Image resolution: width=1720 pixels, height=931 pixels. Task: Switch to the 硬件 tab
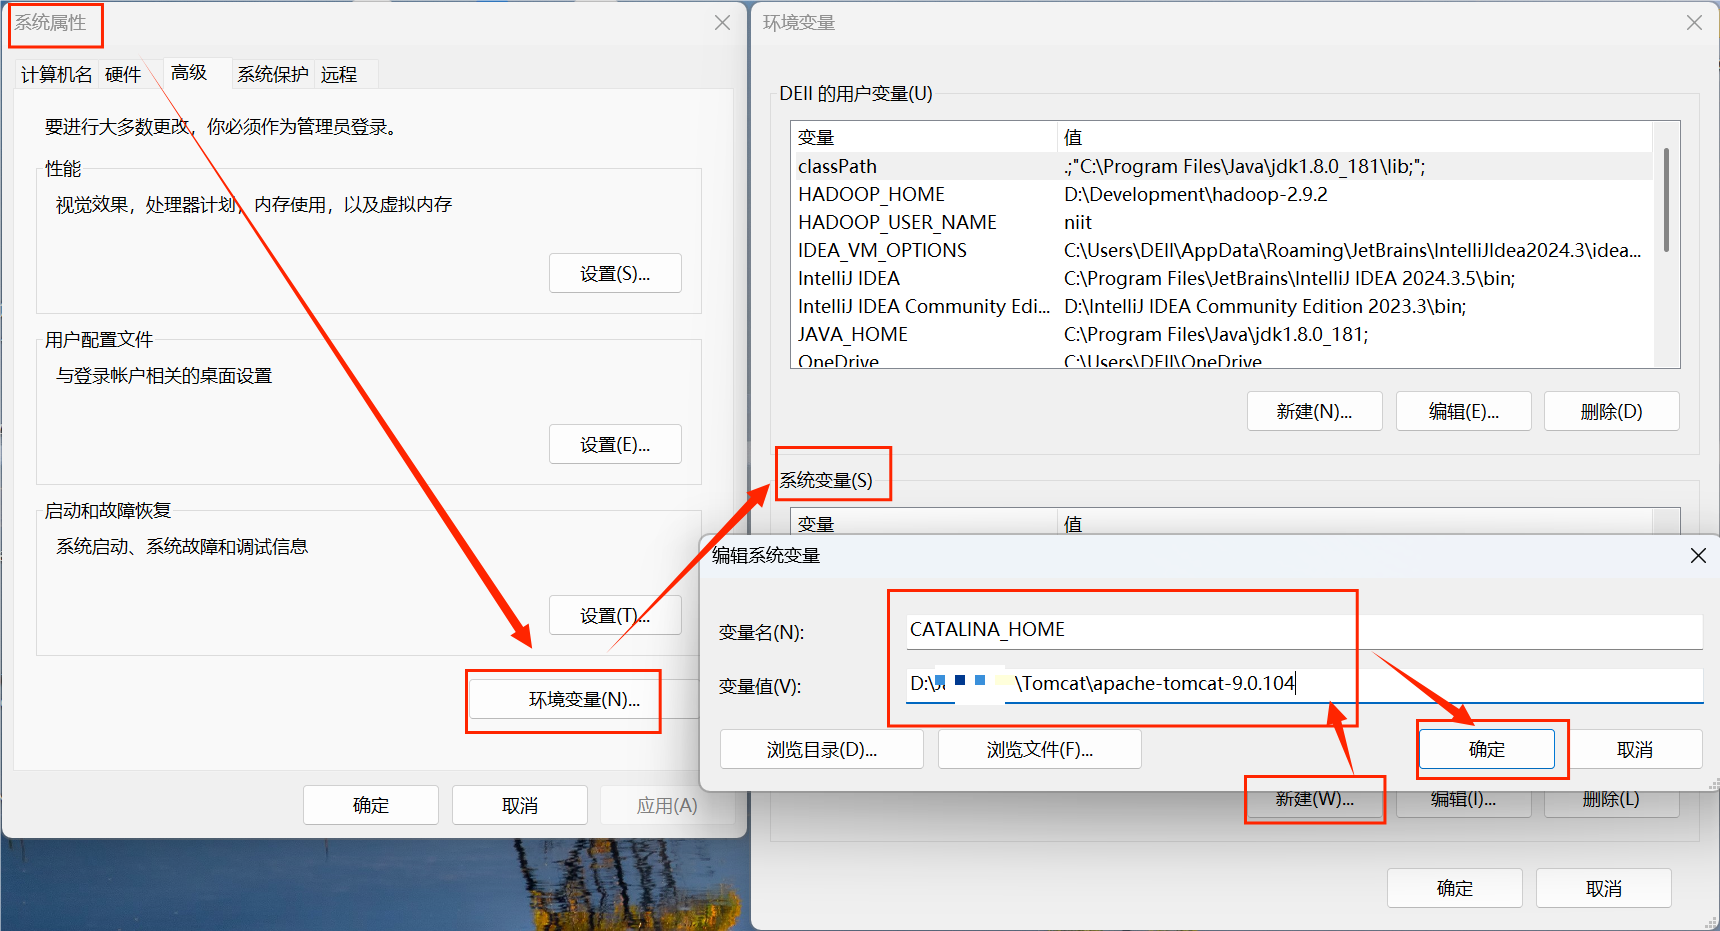pyautogui.click(x=123, y=74)
